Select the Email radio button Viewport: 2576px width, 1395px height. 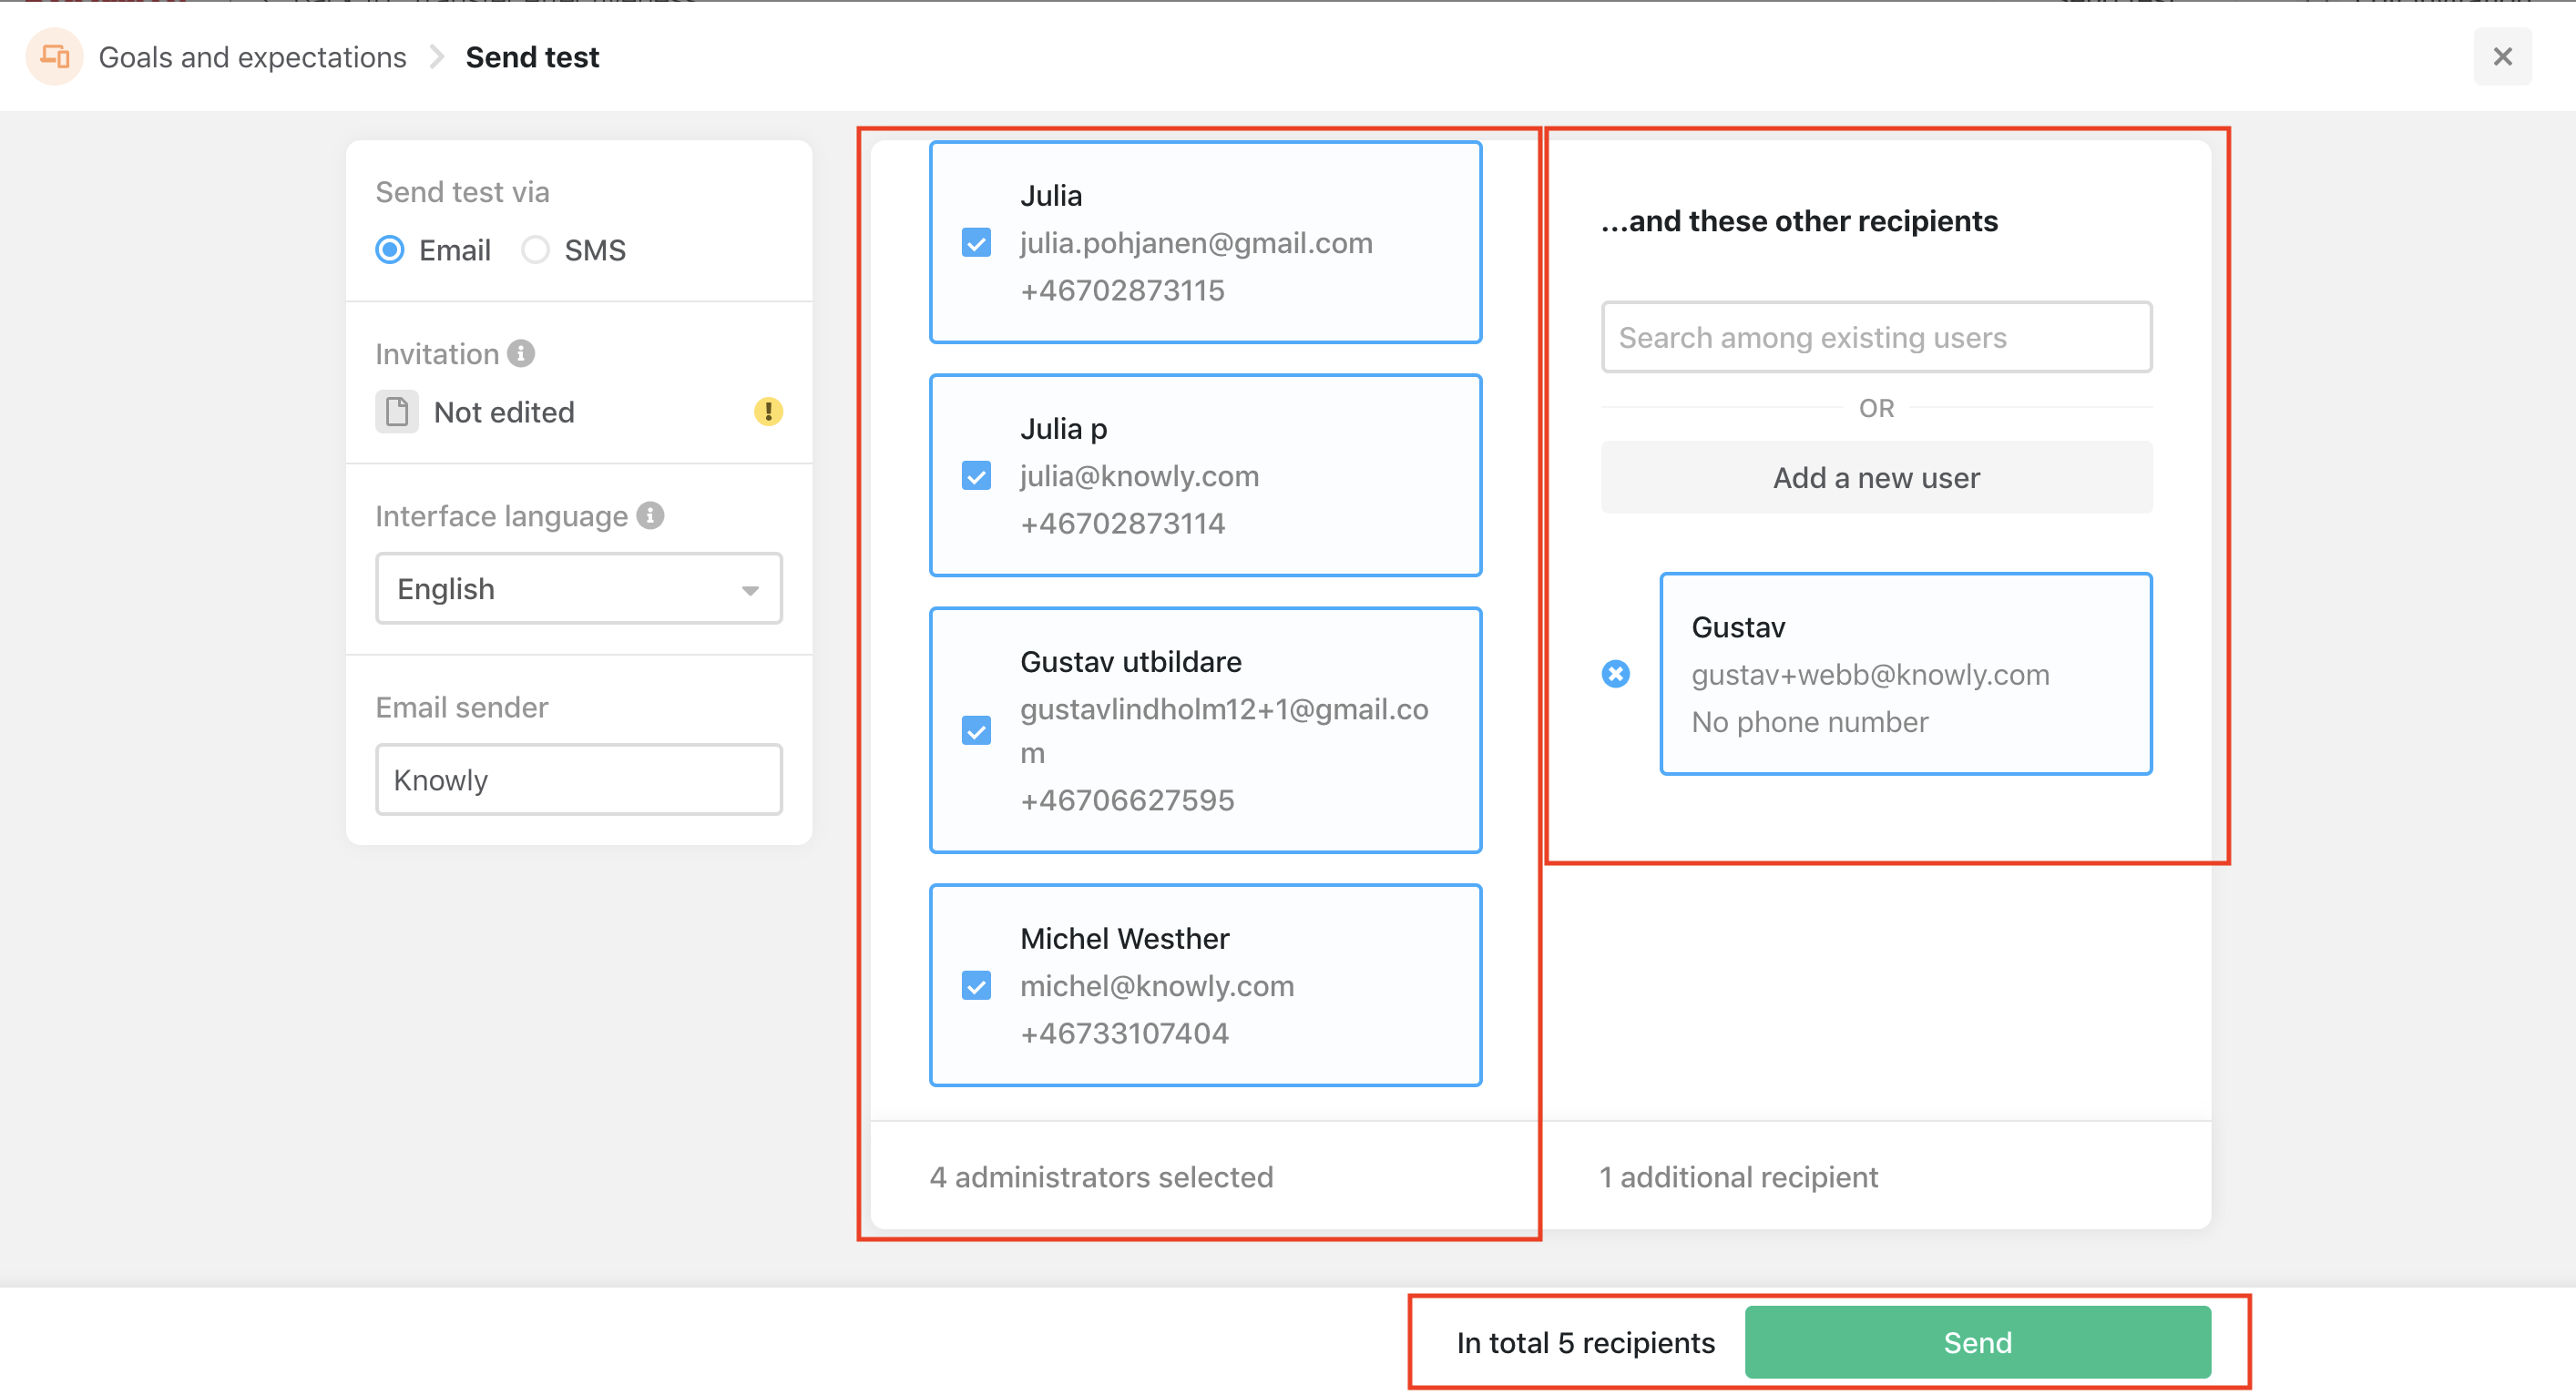point(390,249)
